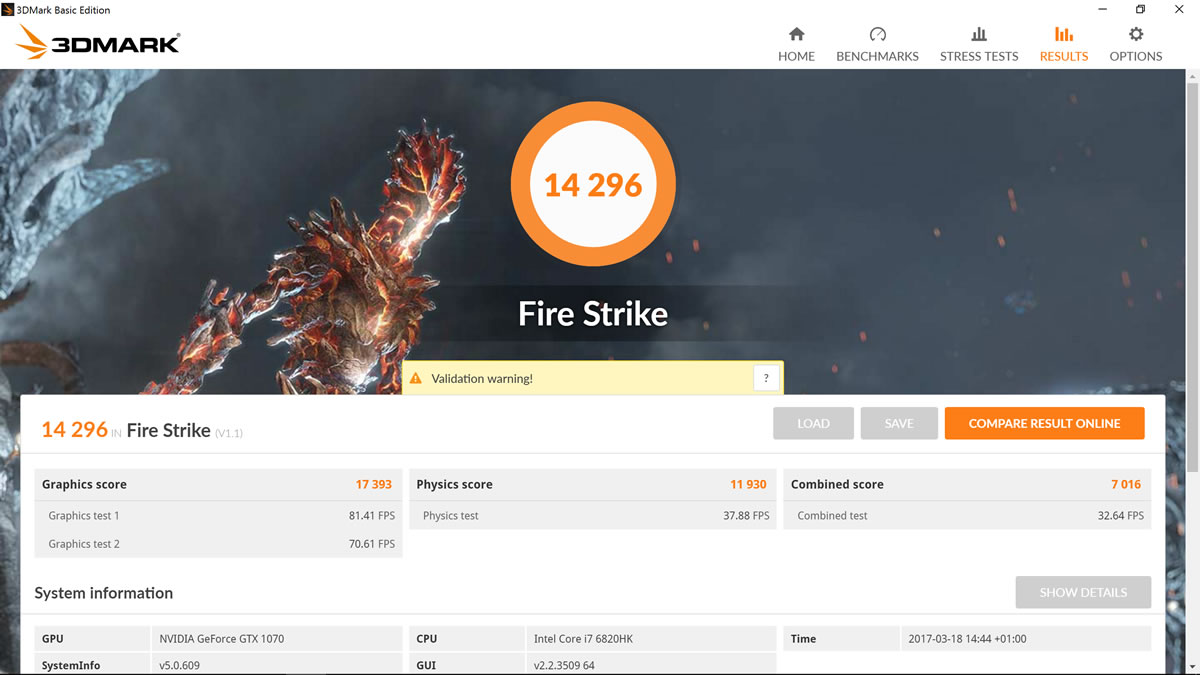This screenshot has height=675, width=1200.
Task: Click the 3DMark Basic Edition title bar icon
Action: pyautogui.click(x=8, y=9)
